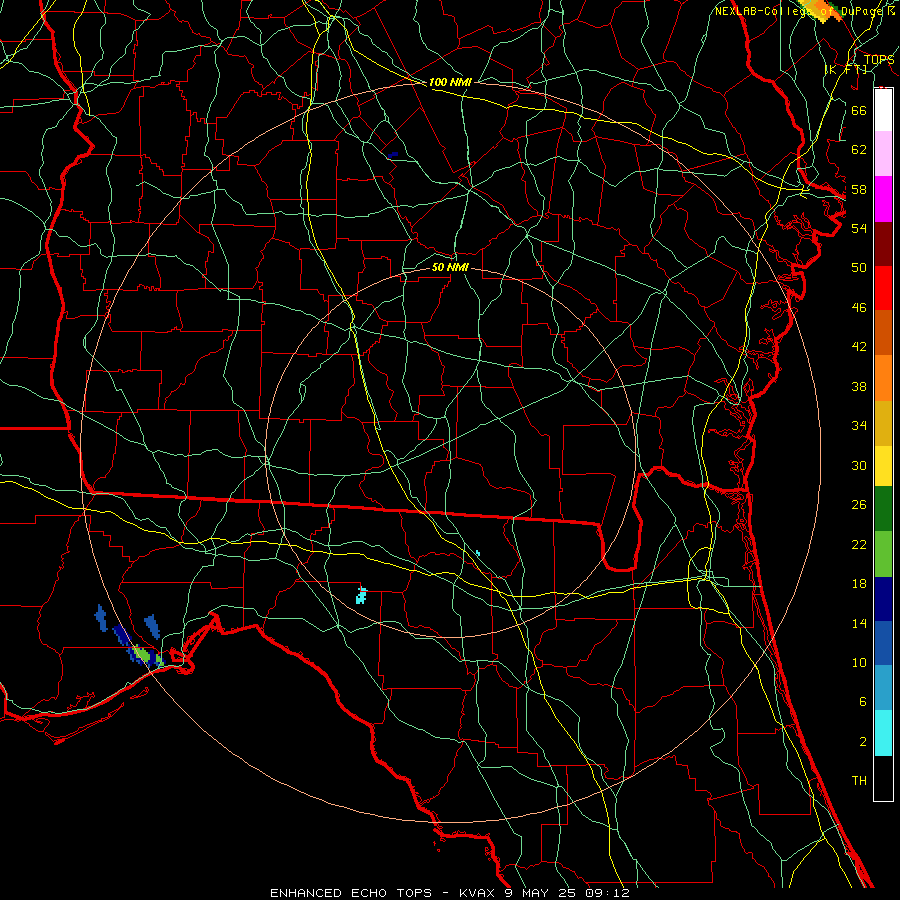Click the legend value '50'
The width and height of the screenshot is (900, 900).
[x=859, y=267]
